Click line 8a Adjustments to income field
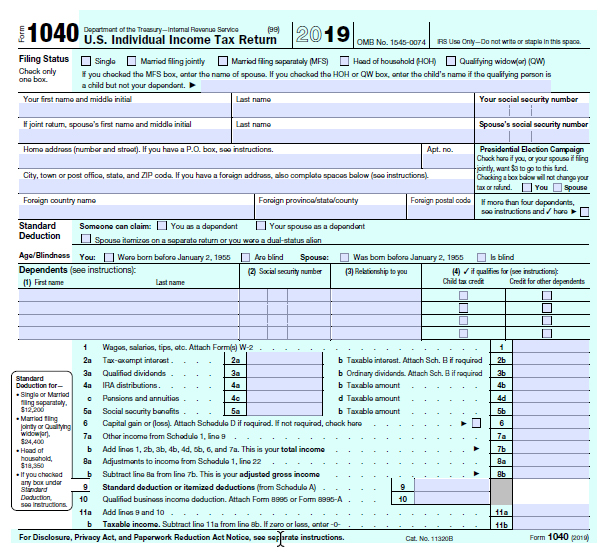604x559 pixels. tap(551, 462)
